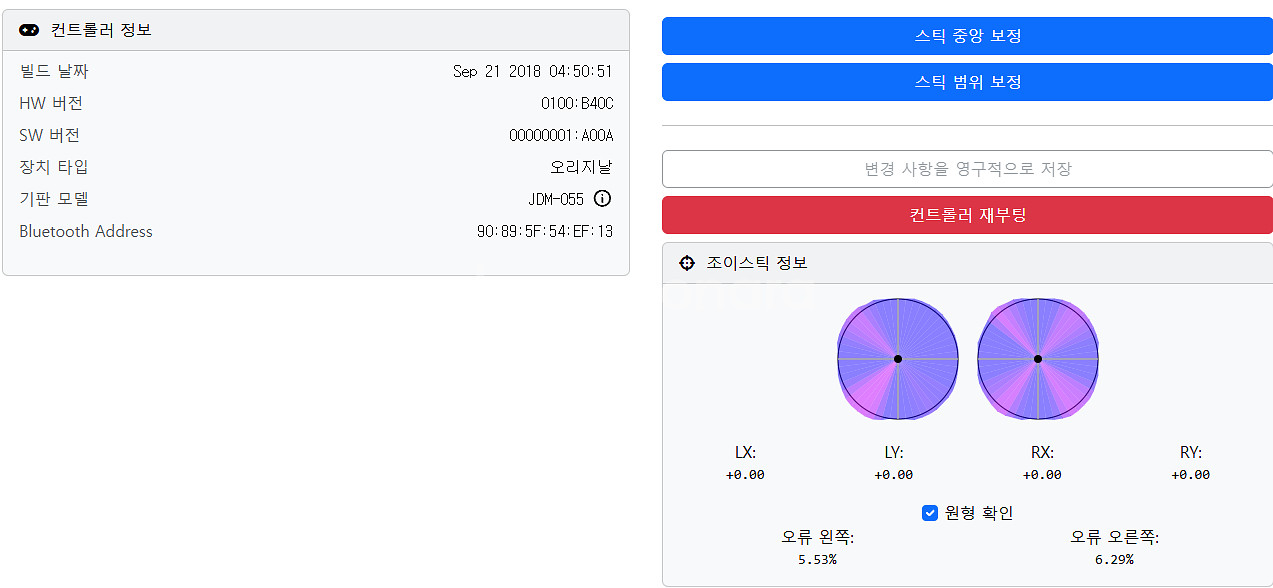Click 변경 사항을 영구적으로 저장 button
1273x588 pixels.
click(x=967, y=169)
